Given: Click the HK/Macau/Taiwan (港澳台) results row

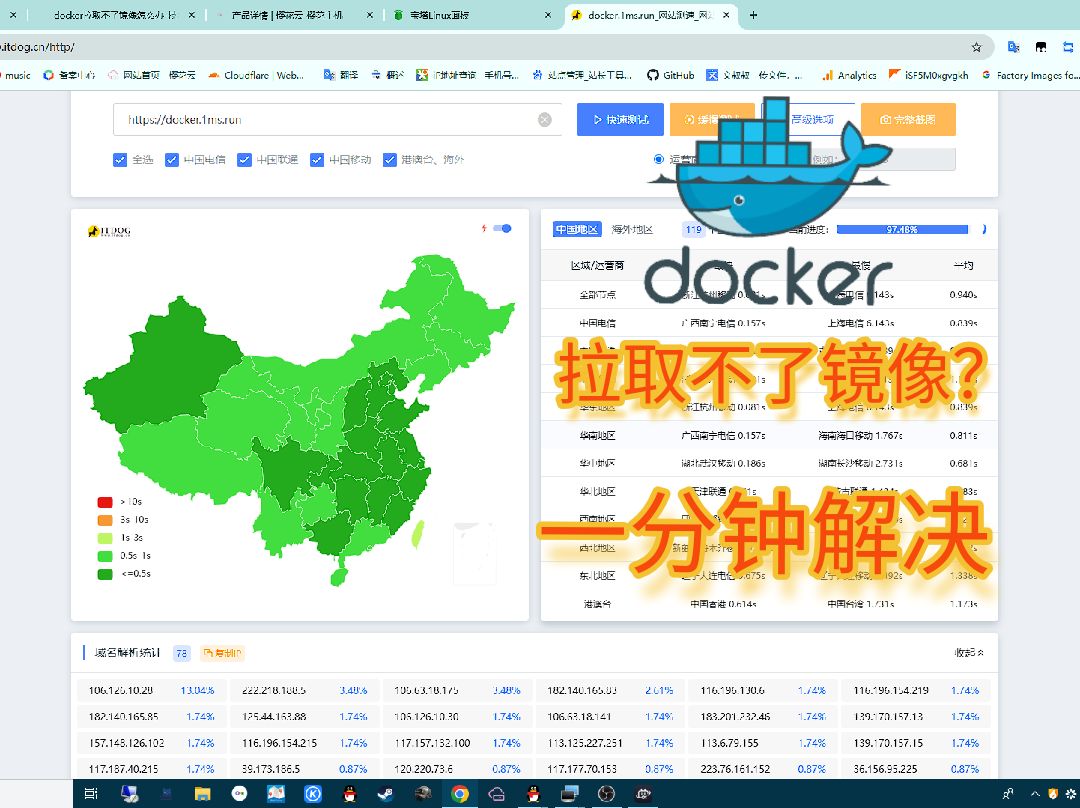Looking at the screenshot, I should click(x=769, y=604).
